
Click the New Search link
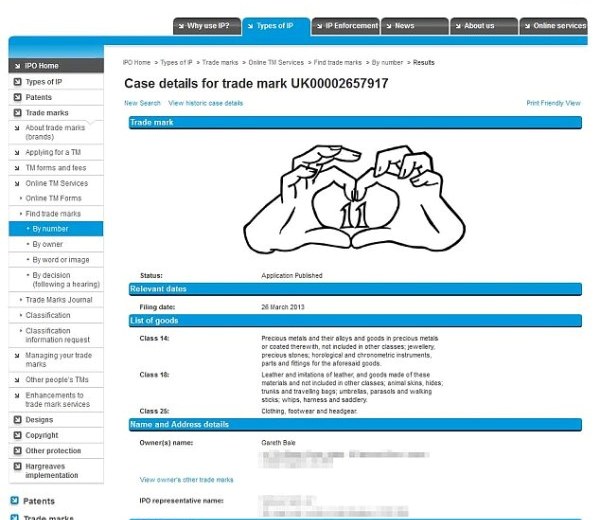click(142, 103)
